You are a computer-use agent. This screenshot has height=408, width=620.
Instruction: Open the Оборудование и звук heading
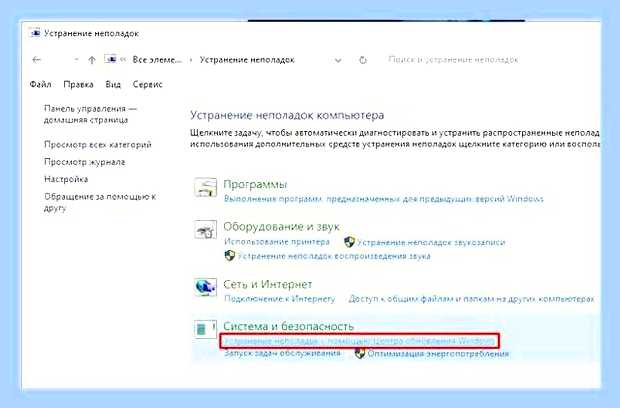282,227
